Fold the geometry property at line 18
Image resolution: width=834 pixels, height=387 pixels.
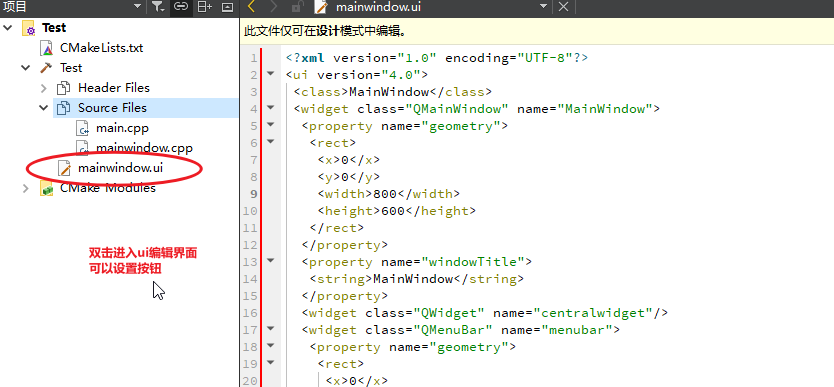[270, 346]
